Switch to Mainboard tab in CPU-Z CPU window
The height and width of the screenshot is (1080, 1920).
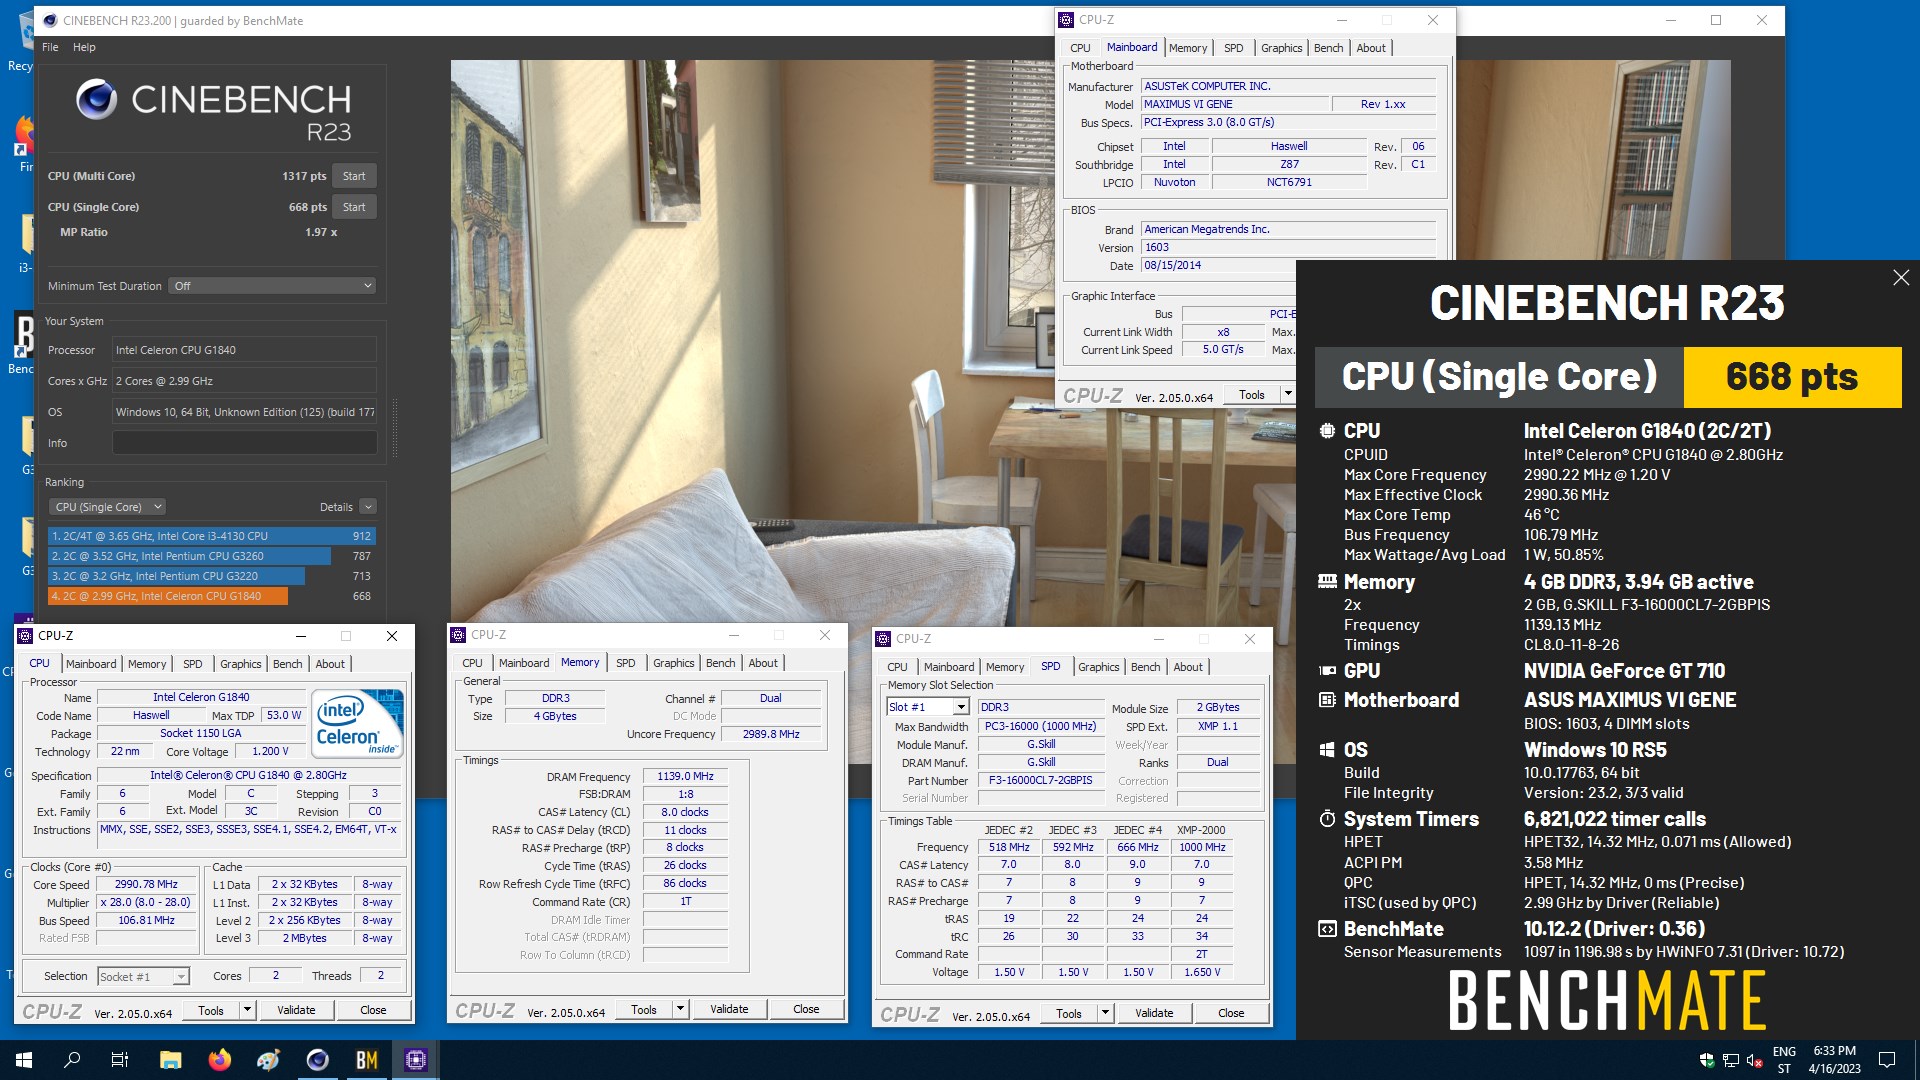coord(91,664)
